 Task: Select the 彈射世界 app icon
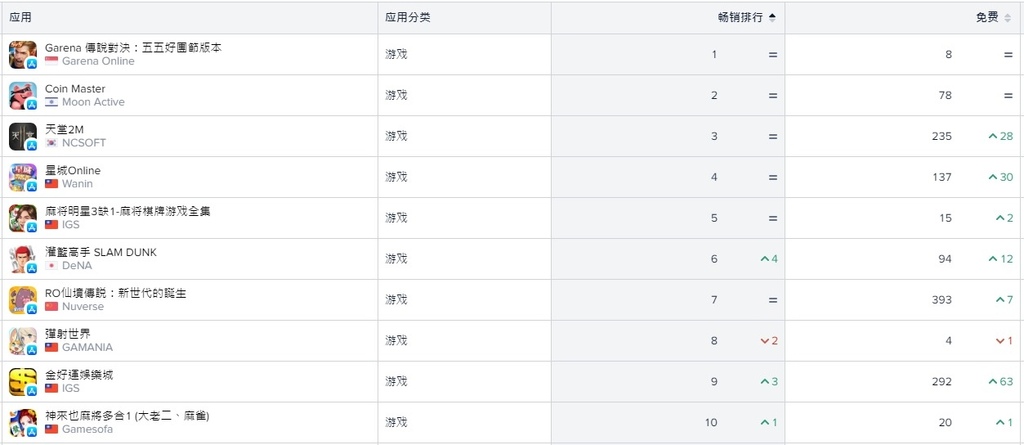coord(23,340)
